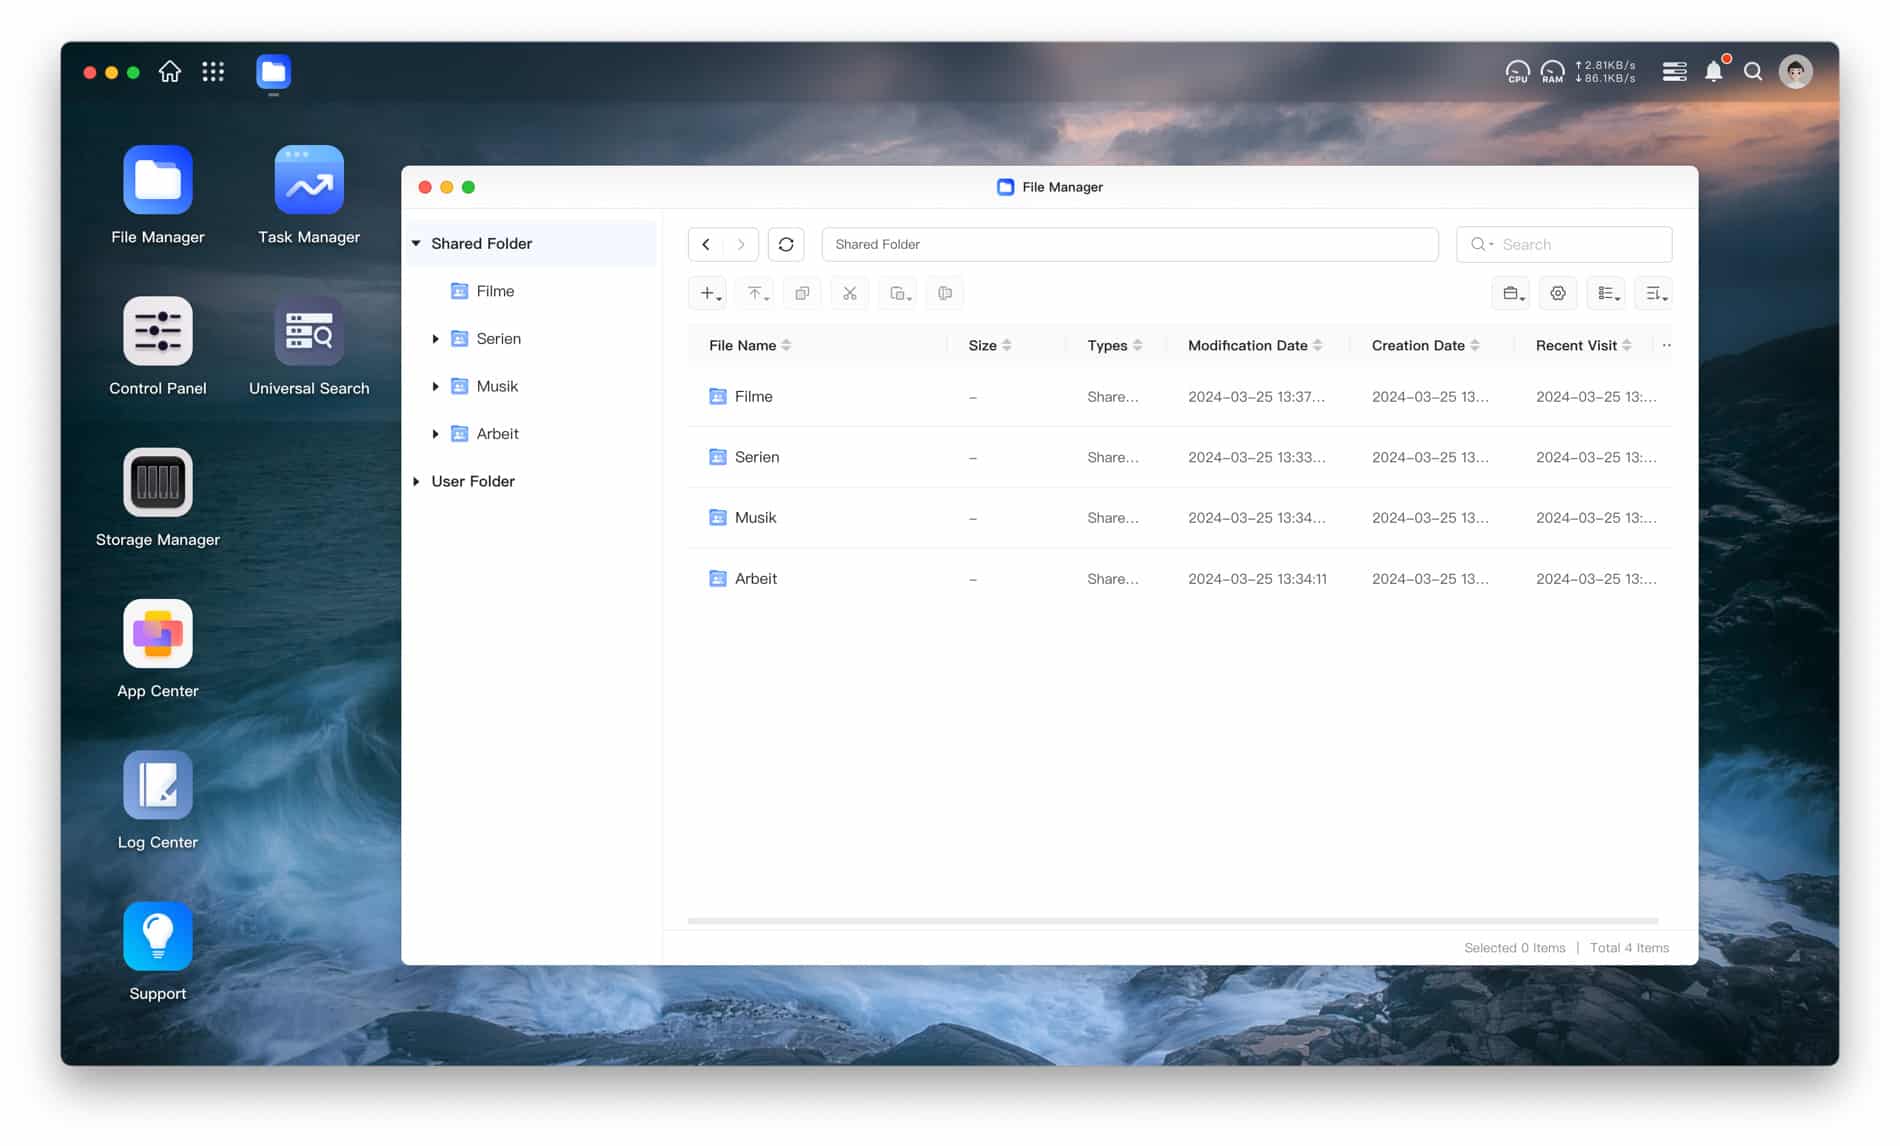Sort by File Name column
This screenshot has height=1146, width=1900.
[749, 345]
